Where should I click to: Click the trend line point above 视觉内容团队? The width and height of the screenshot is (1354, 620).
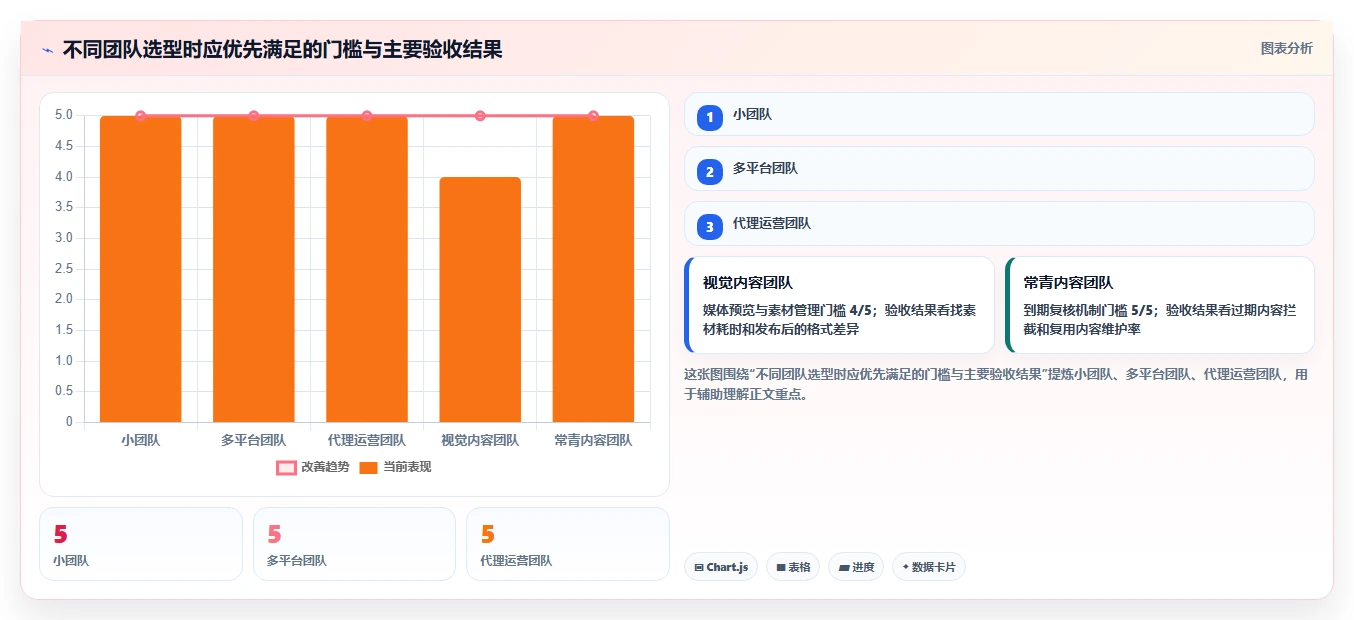click(x=480, y=116)
